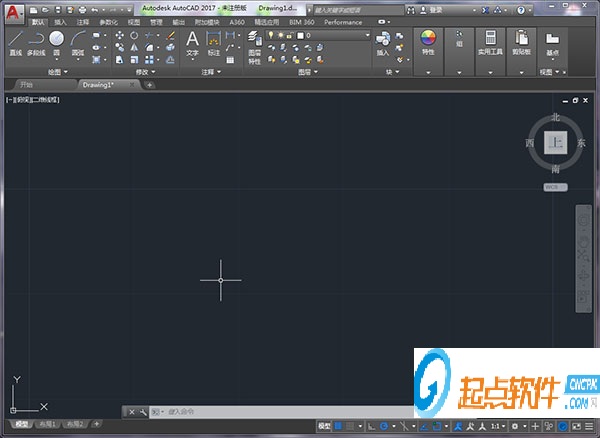600x438 pixels.
Task: Click the WCS button below ViewCube
Action: point(555,187)
